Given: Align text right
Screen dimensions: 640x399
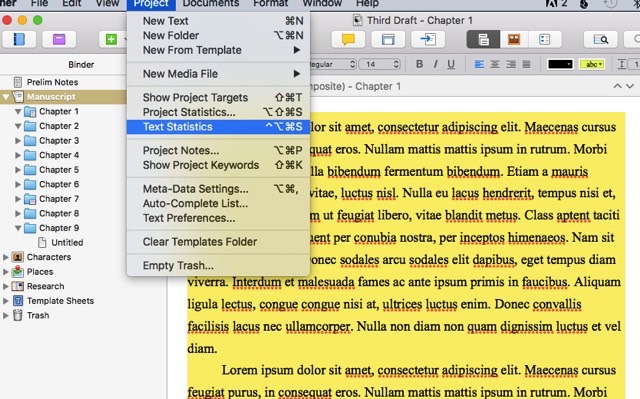Looking at the screenshot, I should [511, 64].
